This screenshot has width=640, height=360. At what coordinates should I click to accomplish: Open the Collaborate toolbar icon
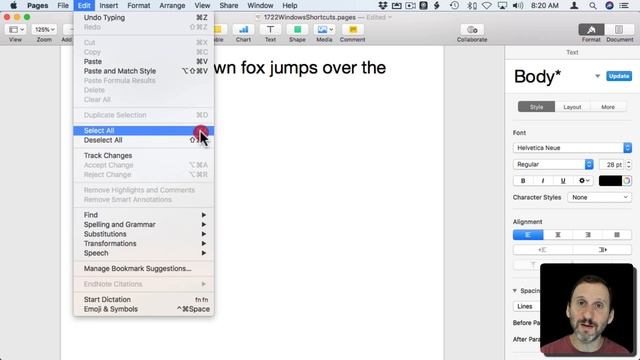click(x=472, y=30)
